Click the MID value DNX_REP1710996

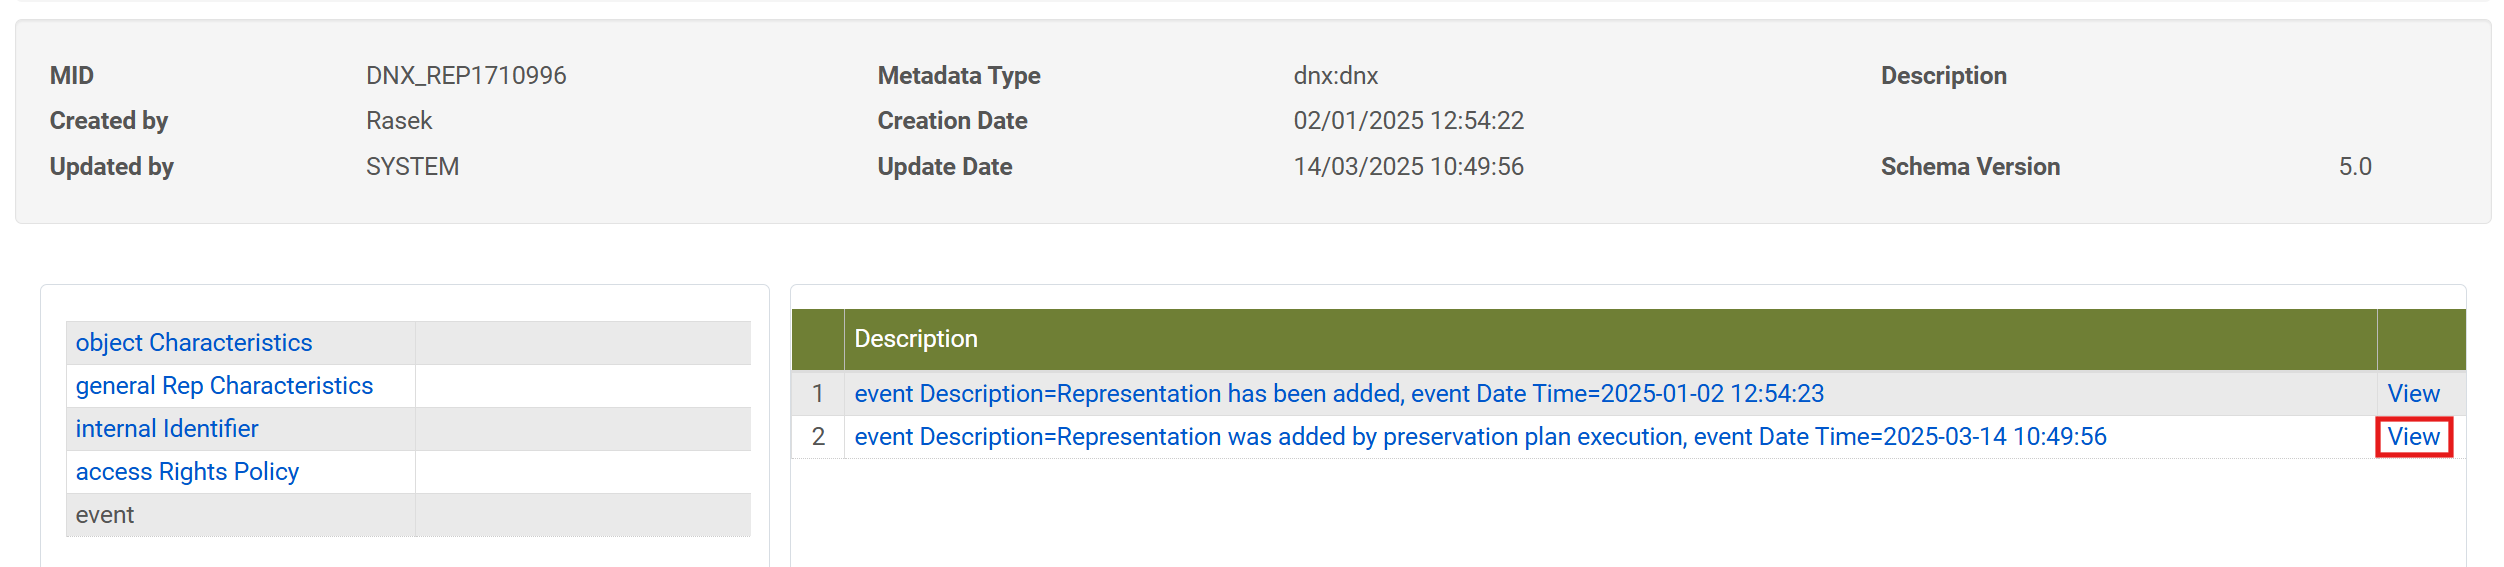tap(466, 76)
